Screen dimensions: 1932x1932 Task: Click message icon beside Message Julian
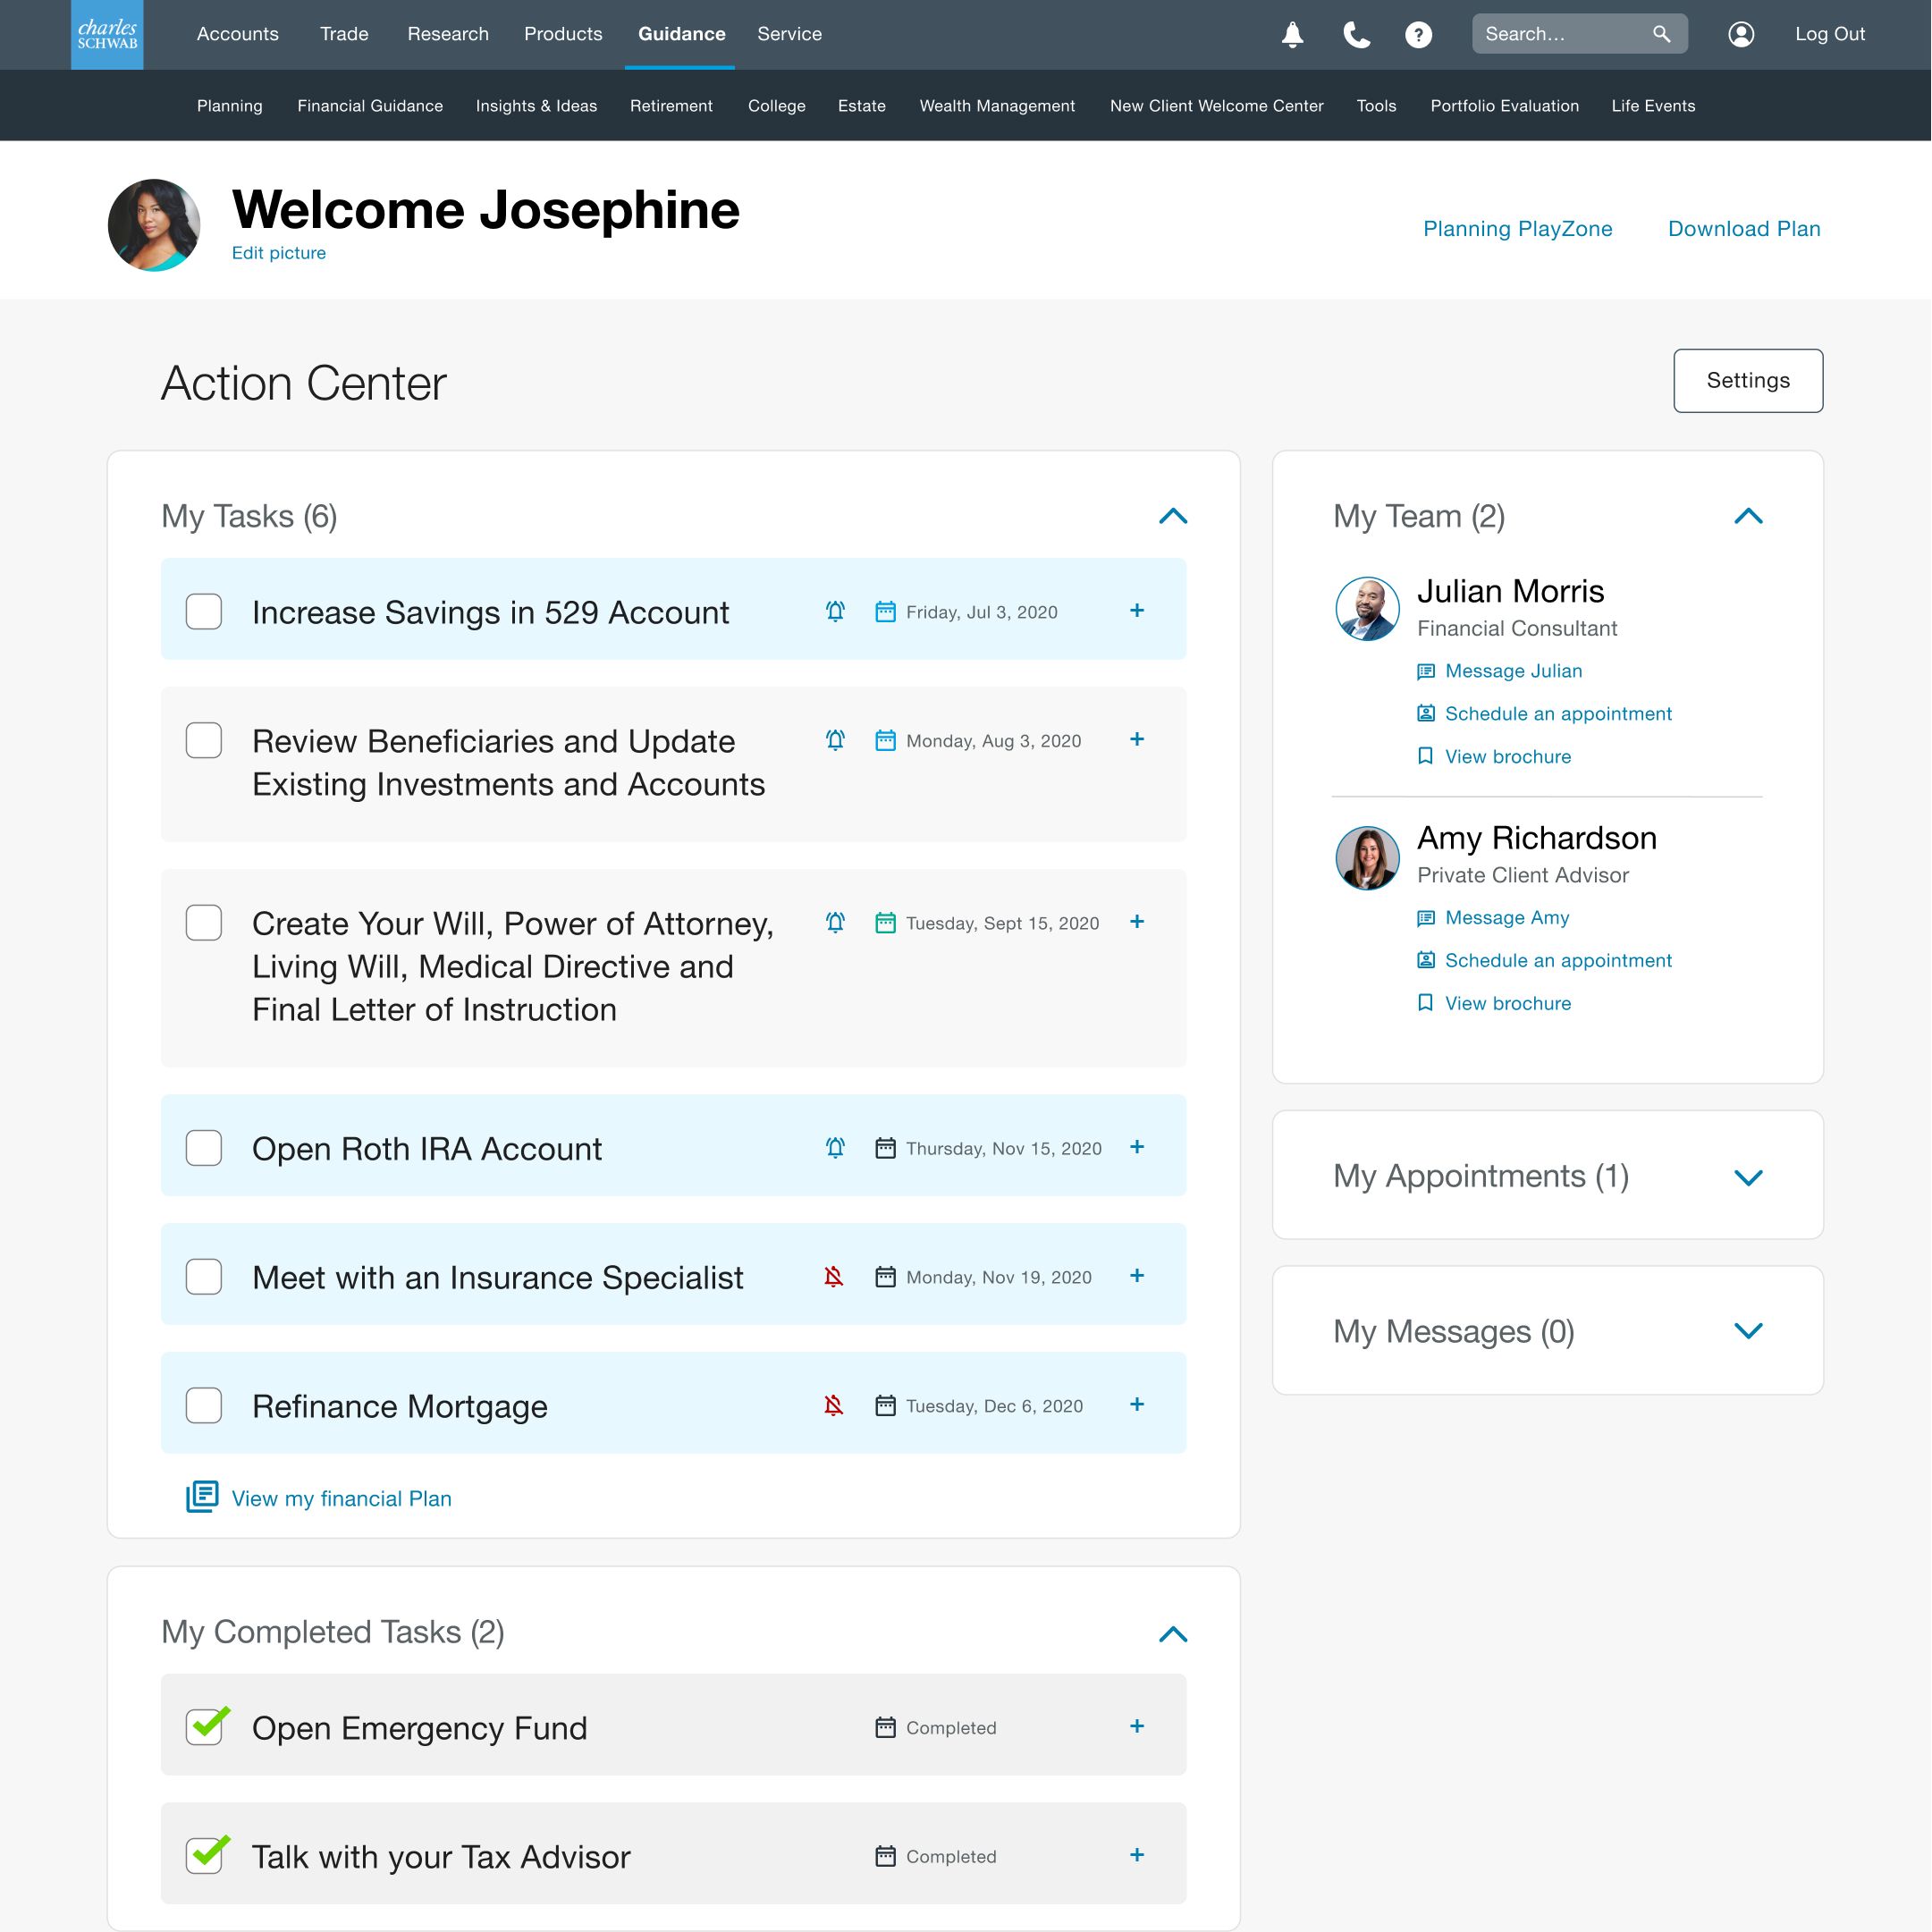[1426, 671]
